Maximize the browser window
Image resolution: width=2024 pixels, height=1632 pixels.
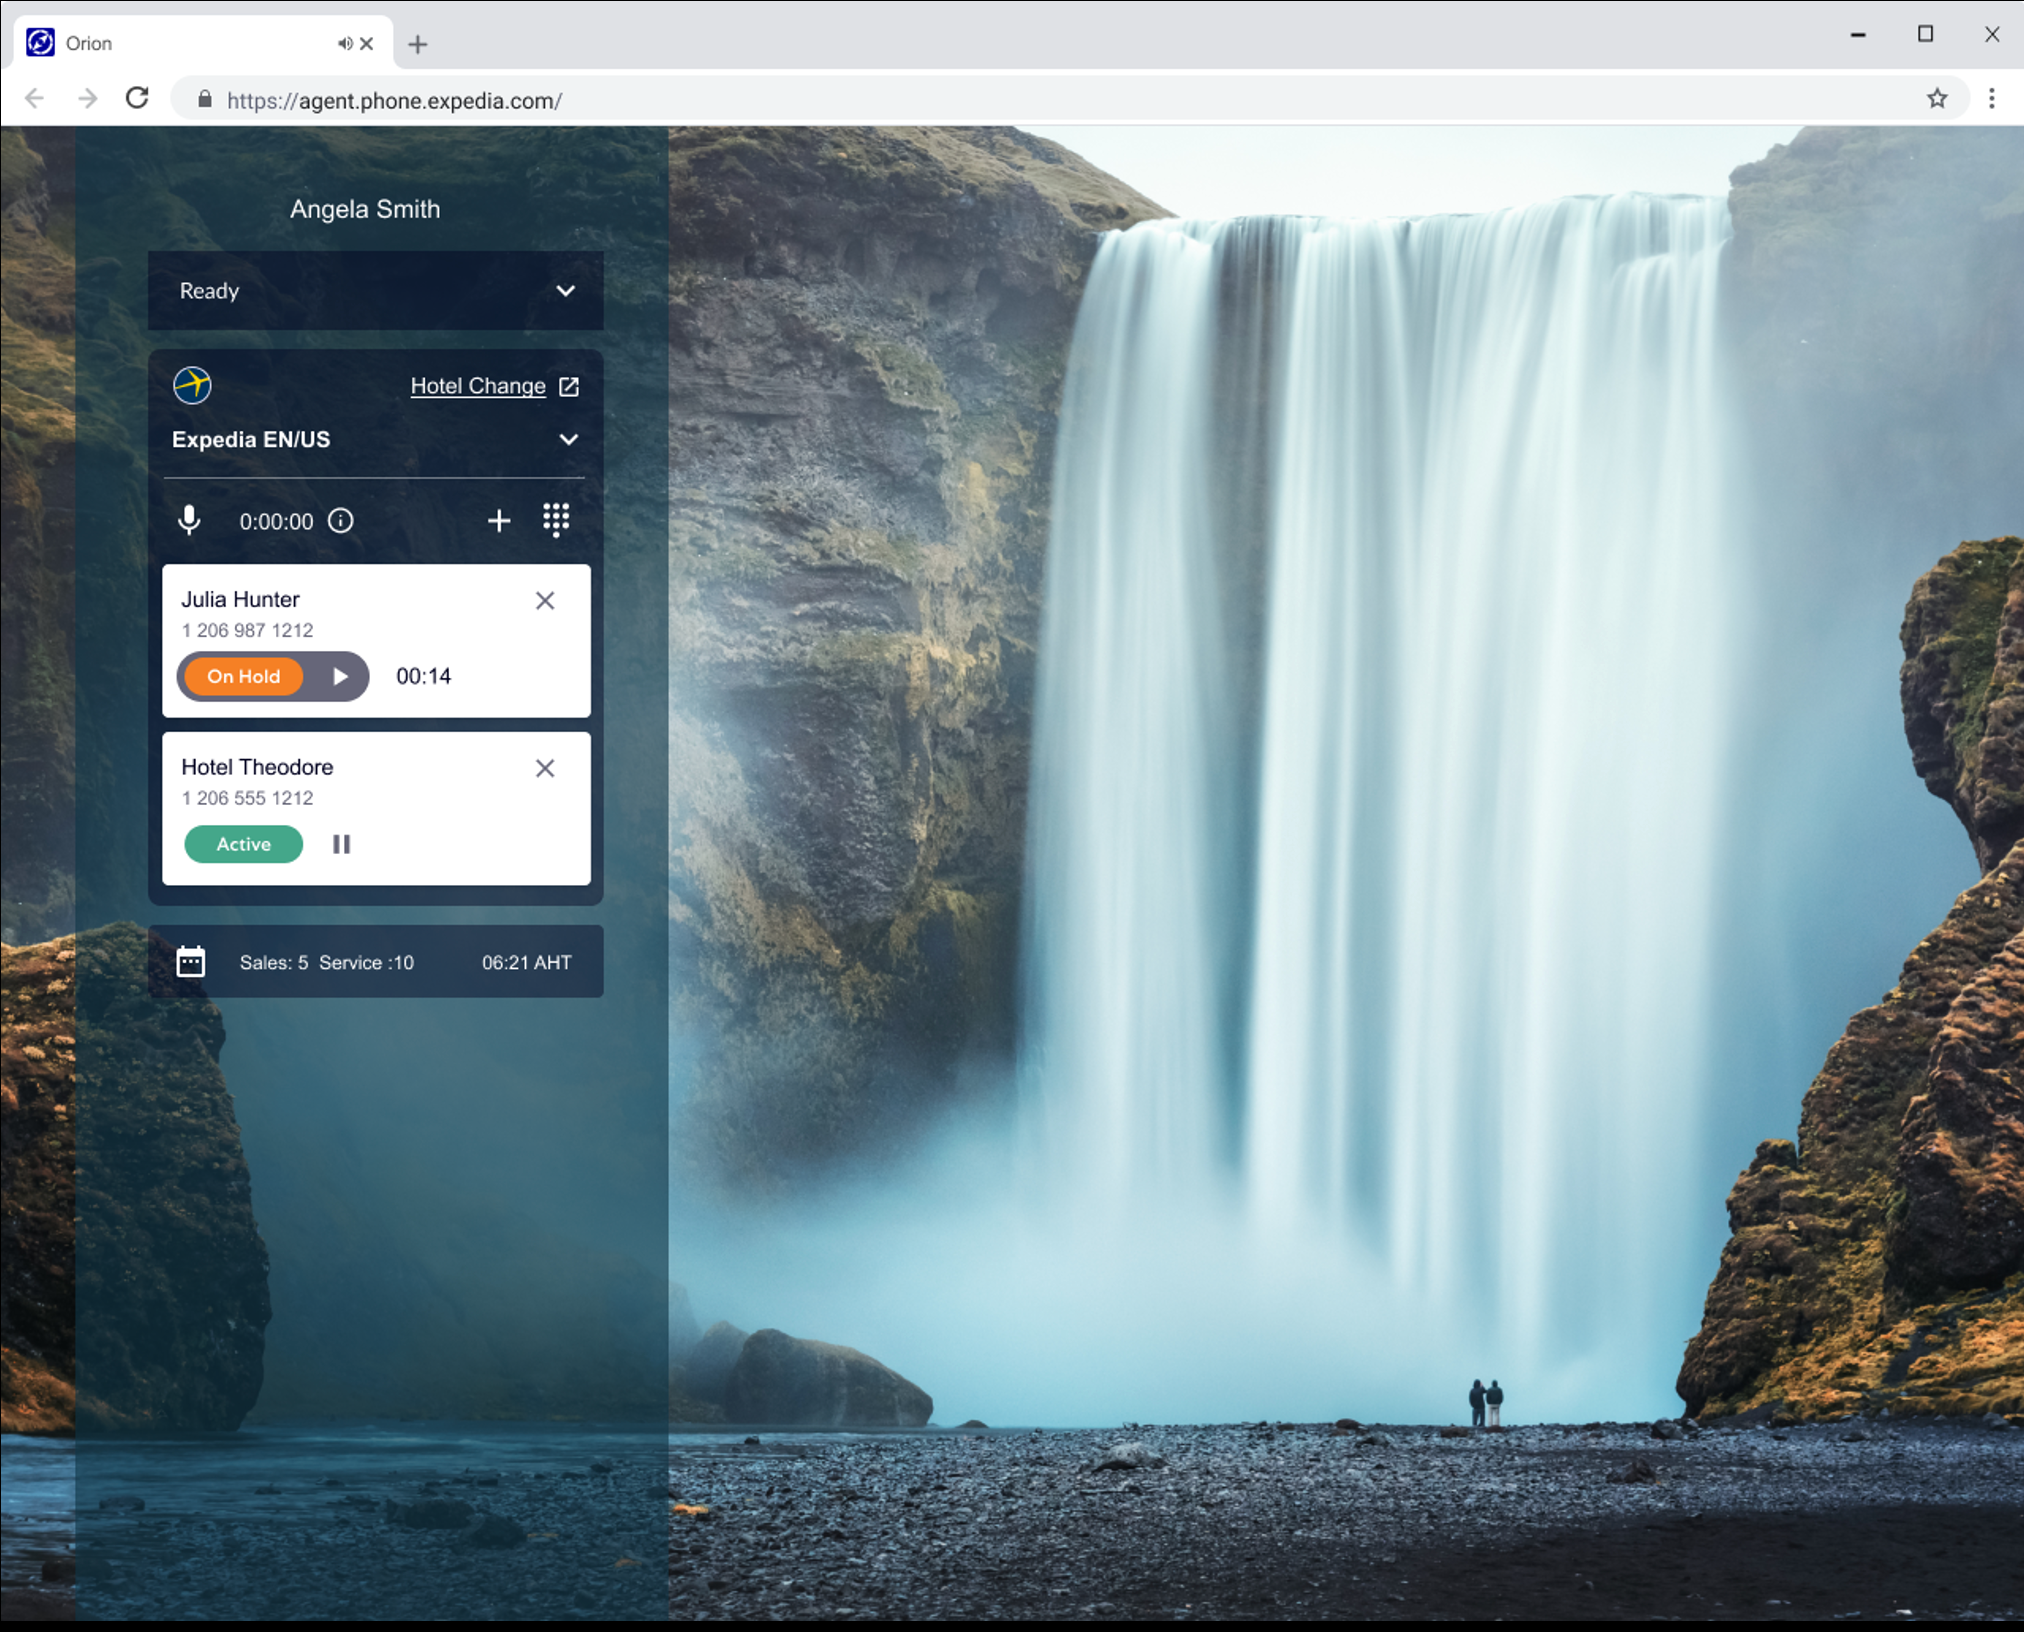pyautogui.click(x=1925, y=34)
